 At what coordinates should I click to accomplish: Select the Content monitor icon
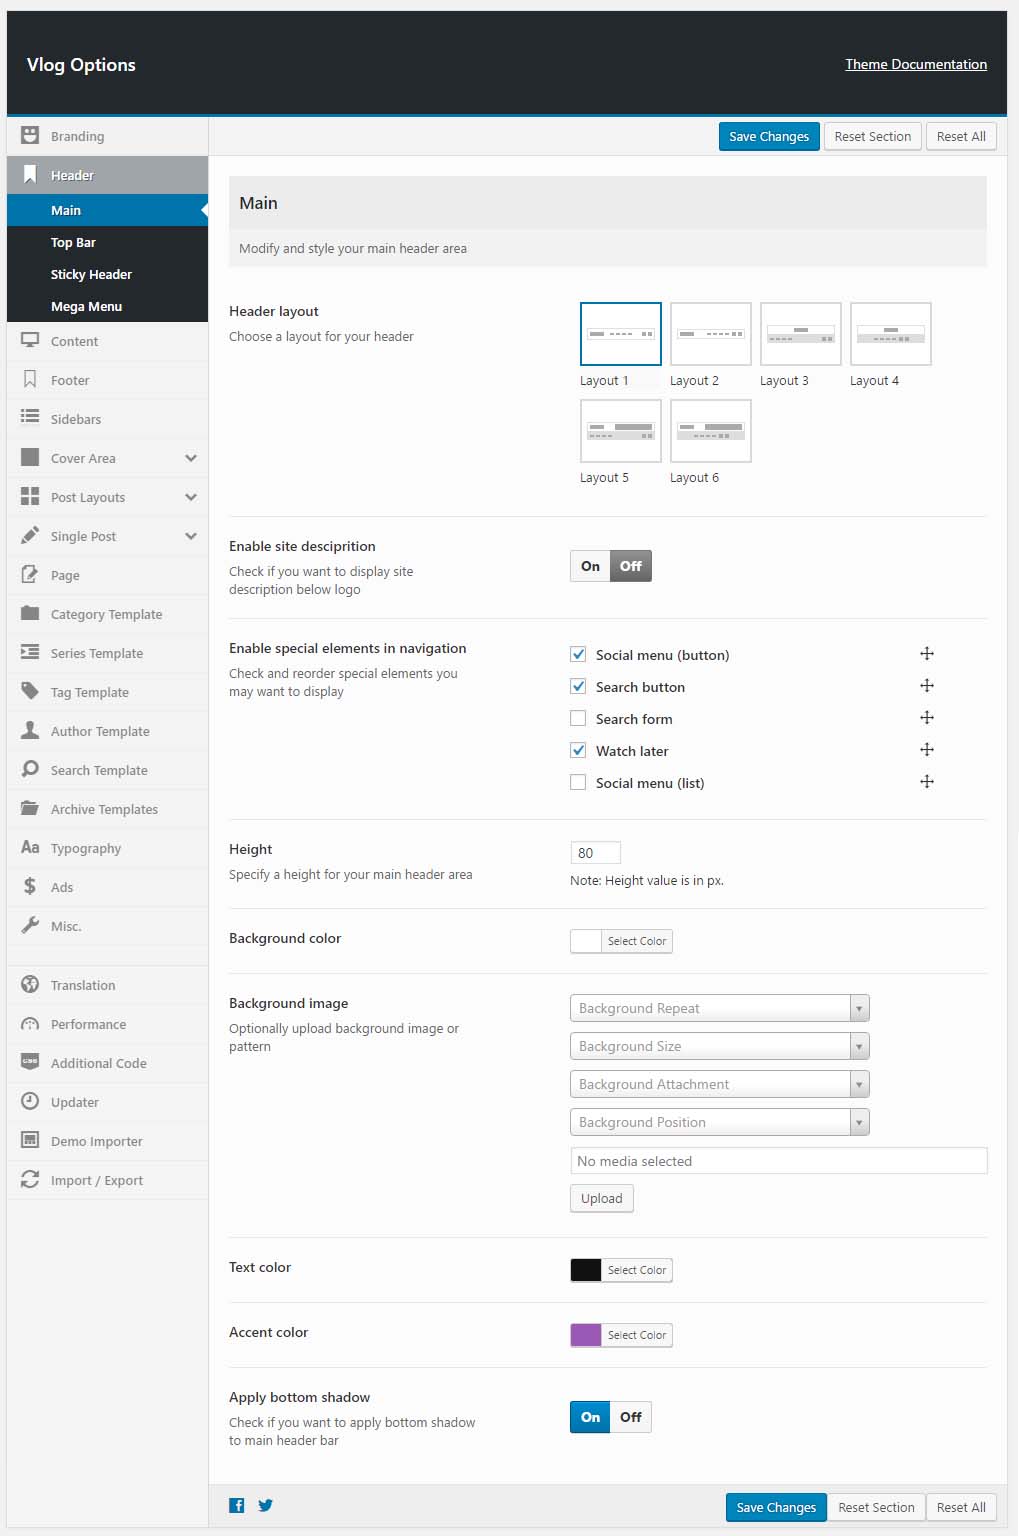(x=30, y=341)
